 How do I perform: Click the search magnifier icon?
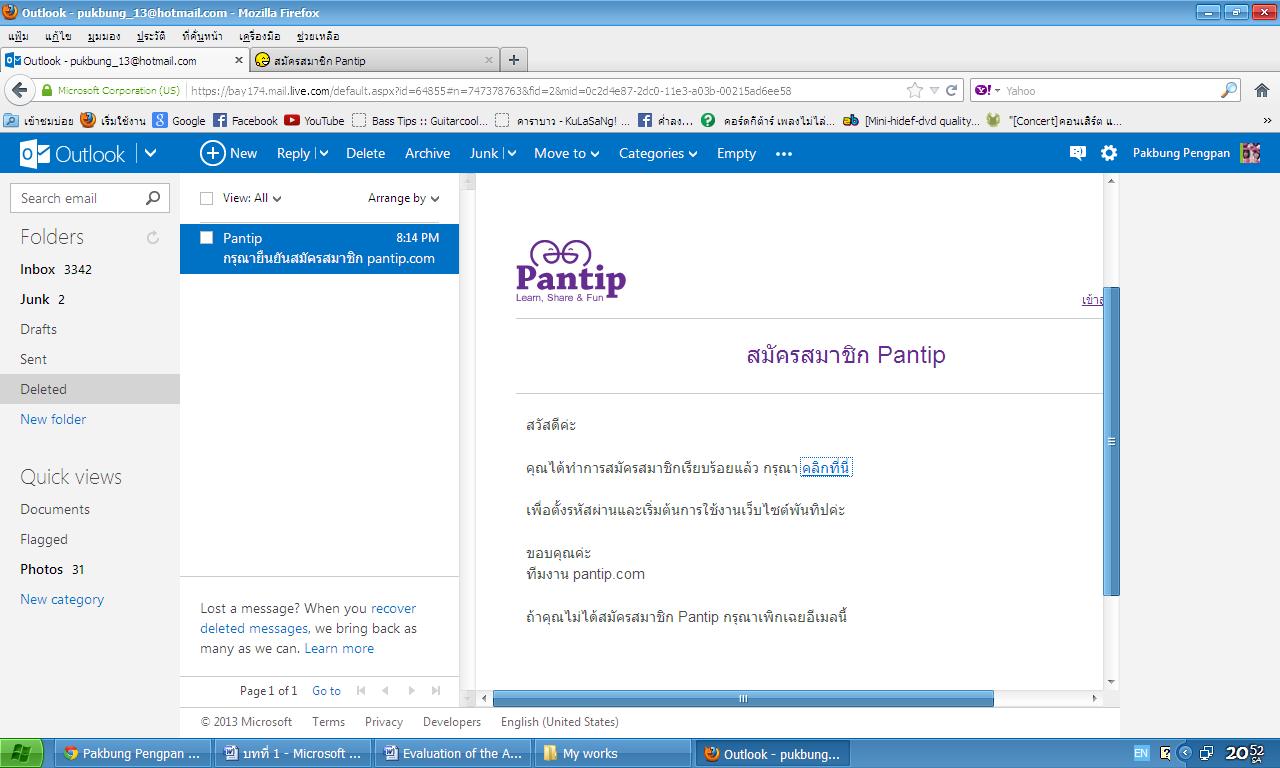(x=153, y=198)
